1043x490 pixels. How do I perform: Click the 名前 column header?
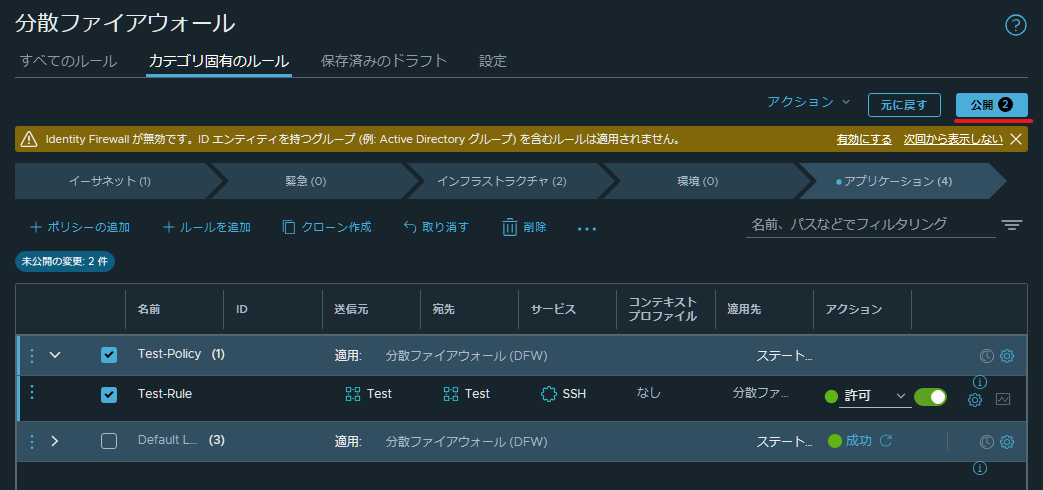149,309
